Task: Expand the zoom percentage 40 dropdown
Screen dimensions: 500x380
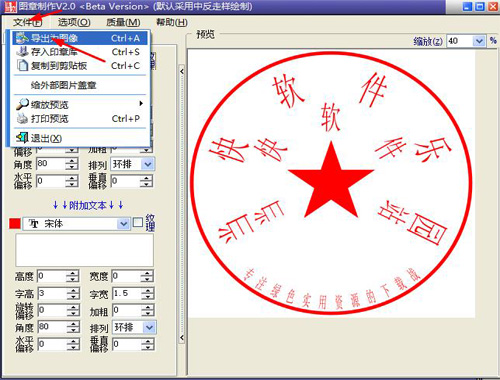Action: pyautogui.click(x=479, y=41)
